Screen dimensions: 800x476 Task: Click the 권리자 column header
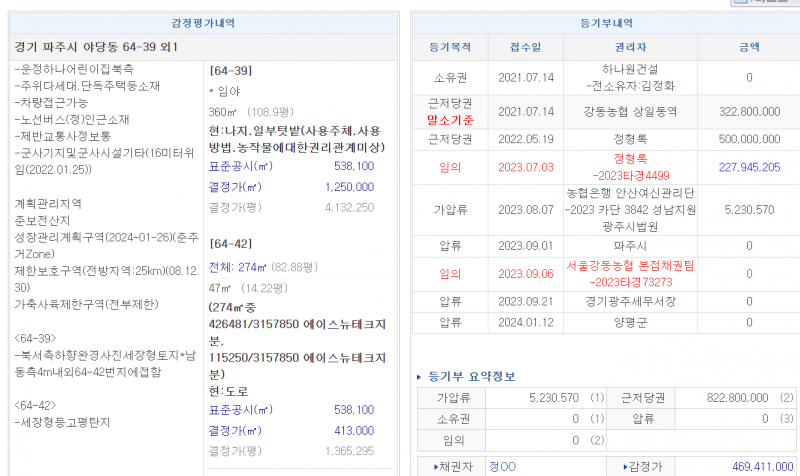pos(630,47)
